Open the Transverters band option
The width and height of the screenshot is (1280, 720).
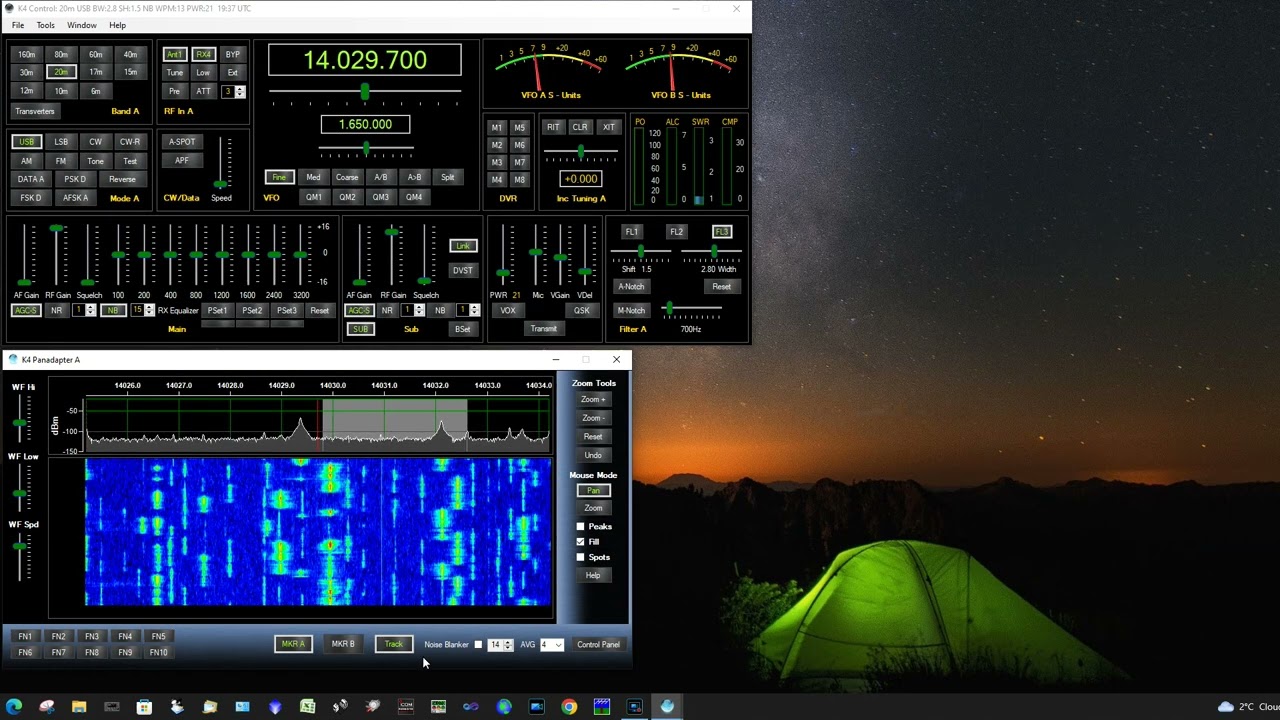(35, 111)
